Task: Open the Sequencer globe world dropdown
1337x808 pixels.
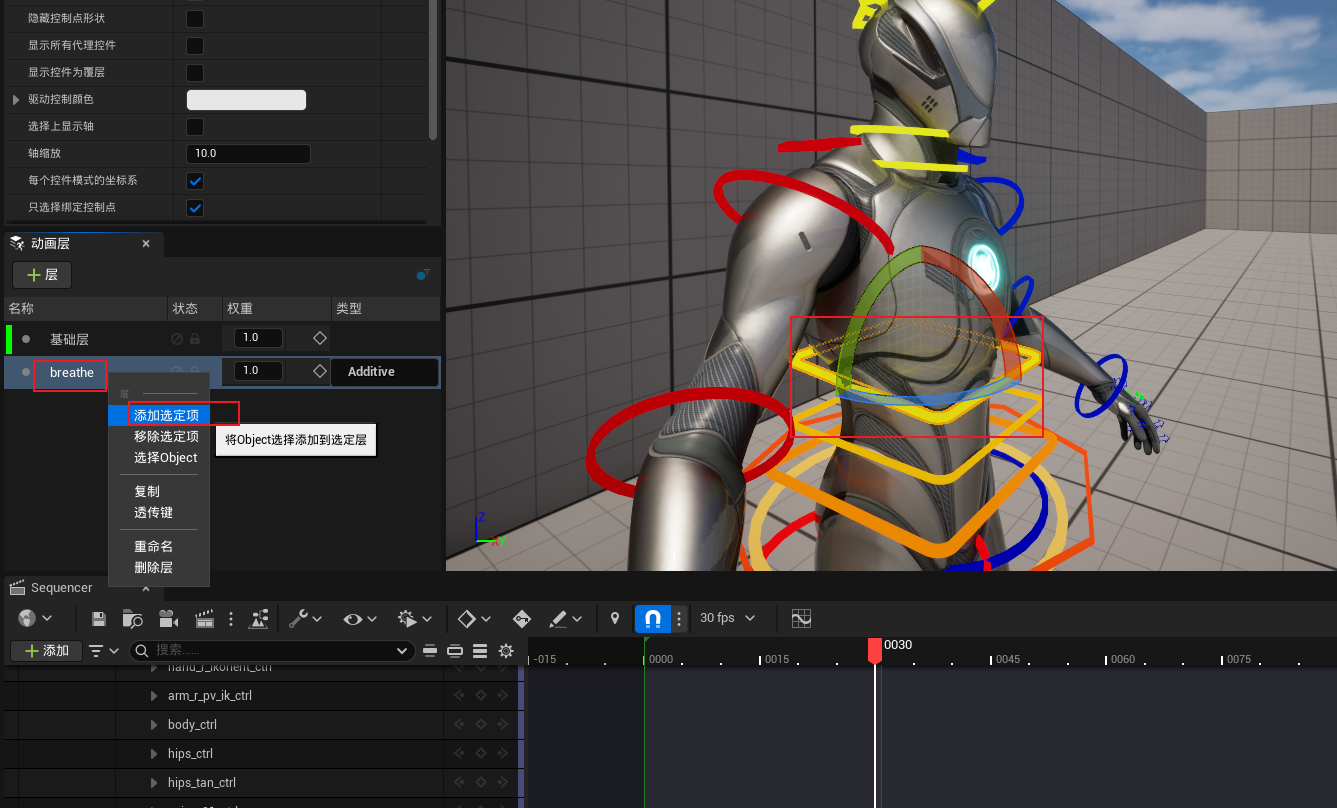Action: 35,619
